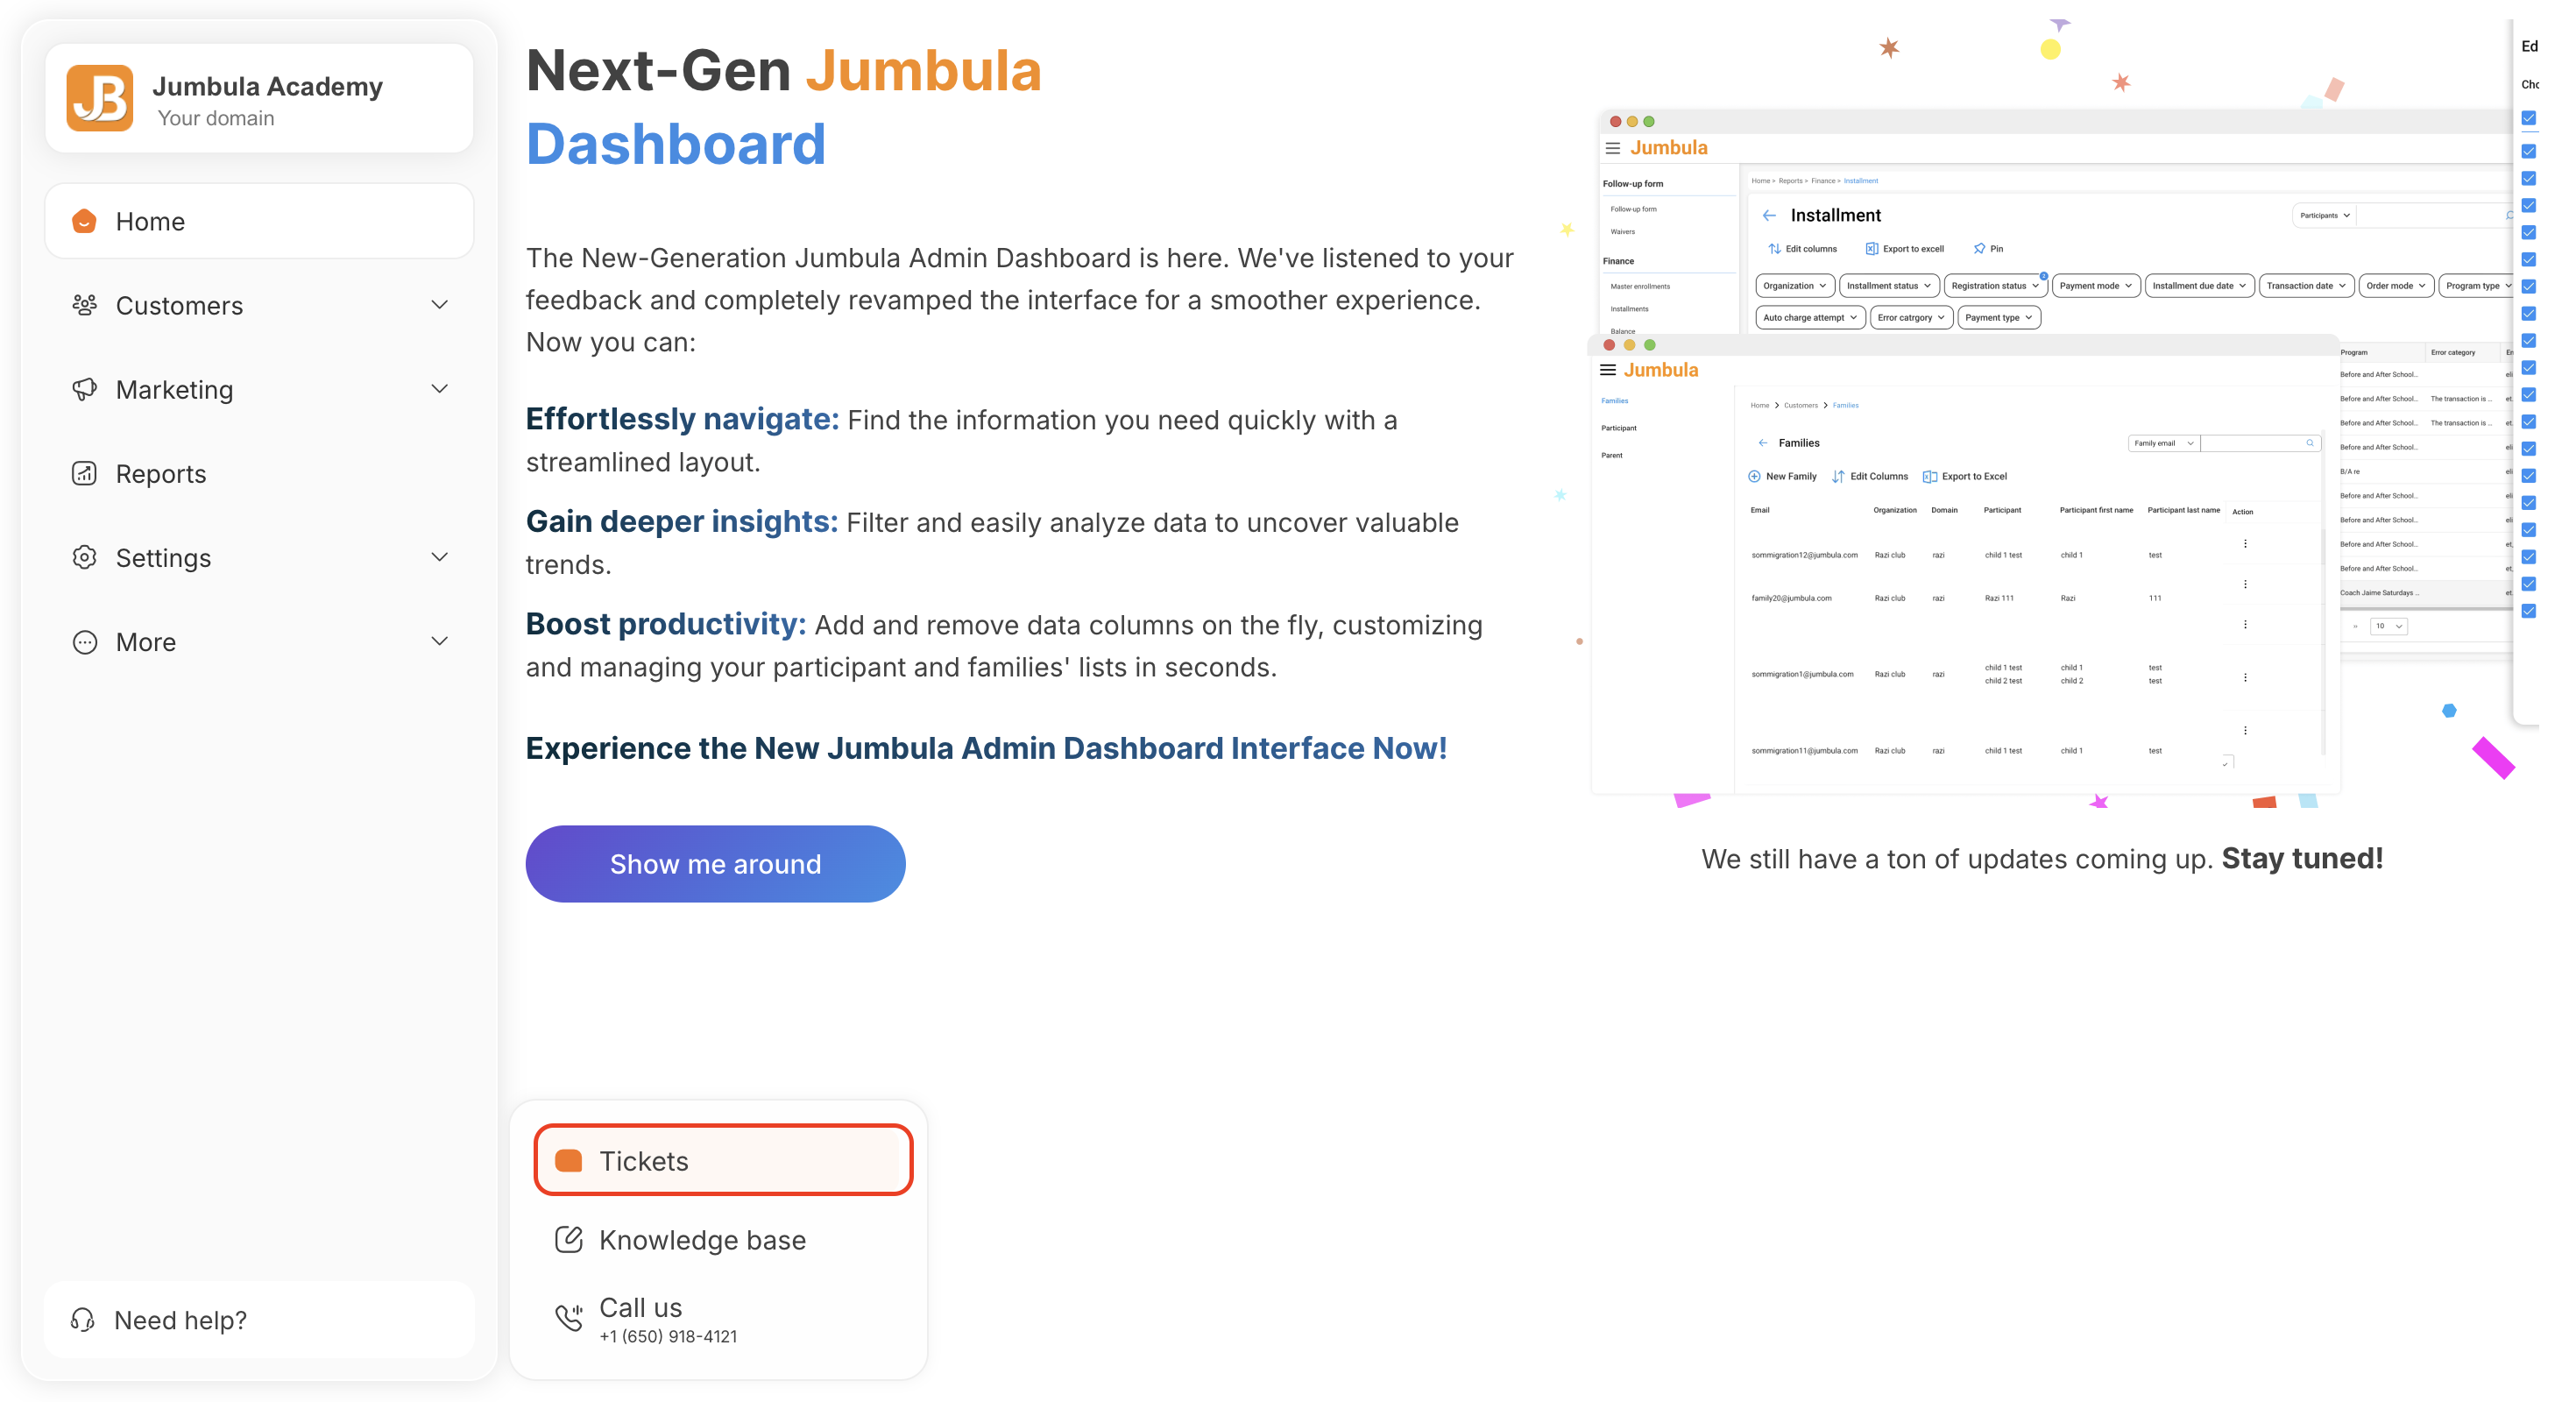Open the Tickets menu item
The width and height of the screenshot is (2576, 1402).
(x=722, y=1160)
